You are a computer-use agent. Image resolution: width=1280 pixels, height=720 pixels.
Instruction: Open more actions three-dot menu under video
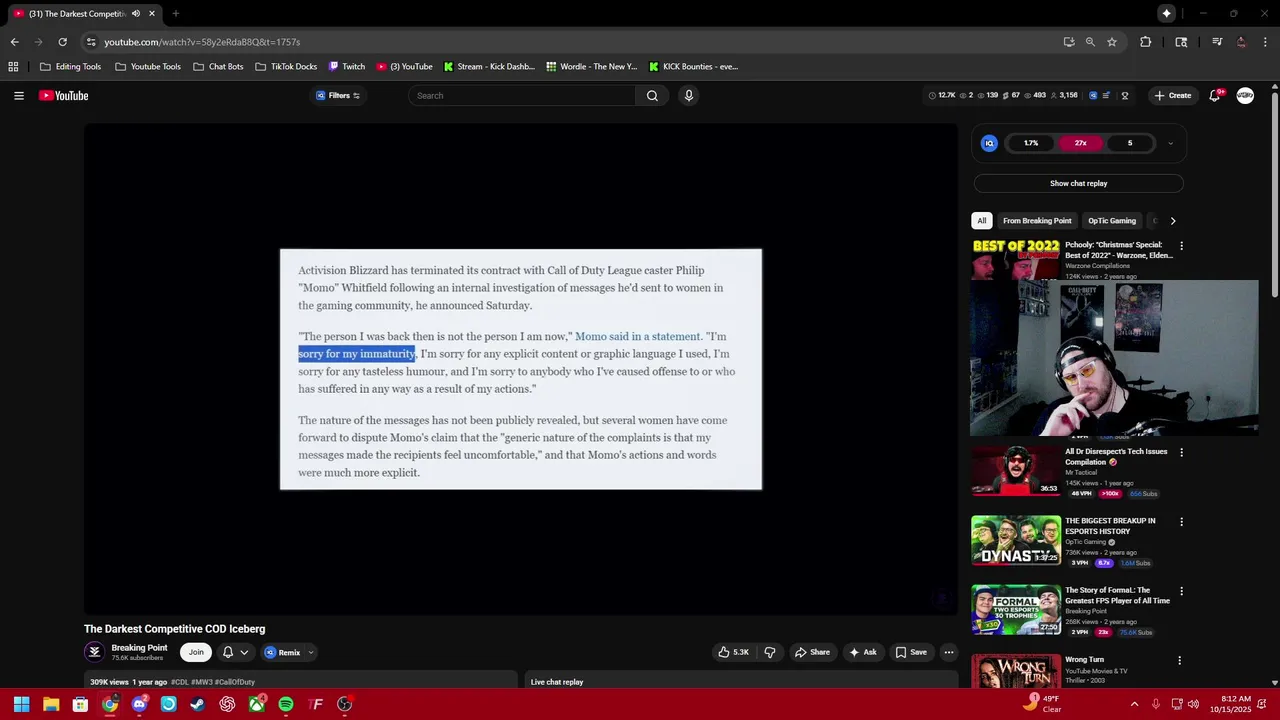pos(949,652)
